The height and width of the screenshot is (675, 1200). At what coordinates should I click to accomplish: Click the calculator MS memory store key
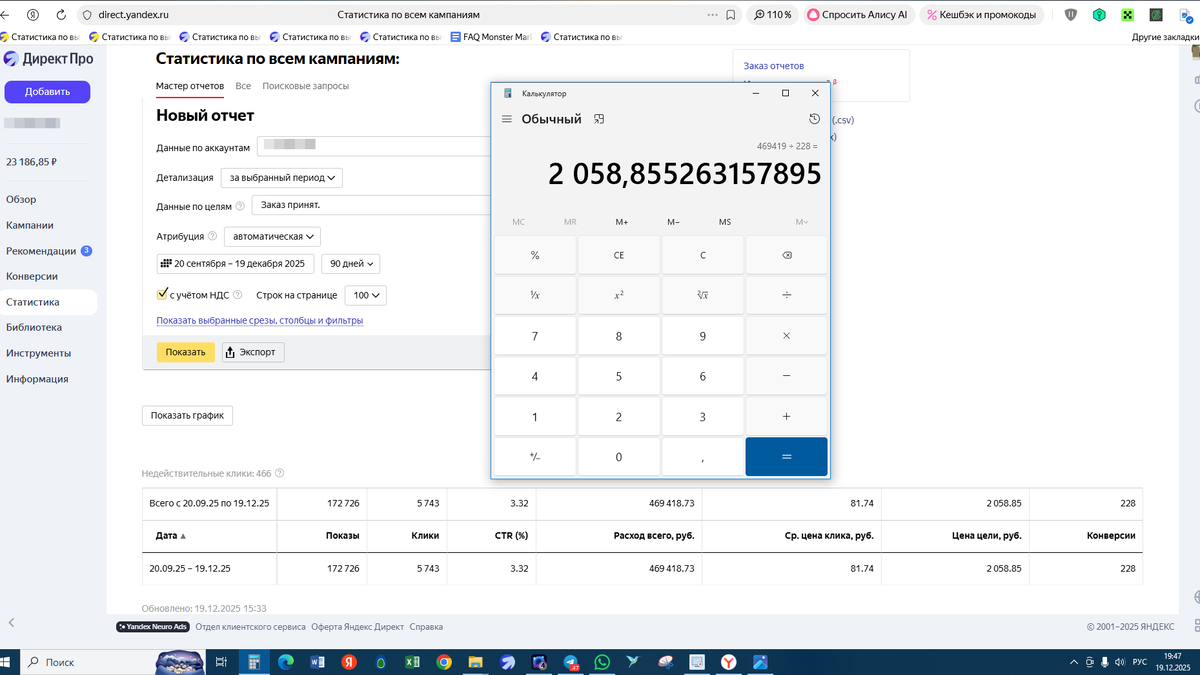click(724, 222)
